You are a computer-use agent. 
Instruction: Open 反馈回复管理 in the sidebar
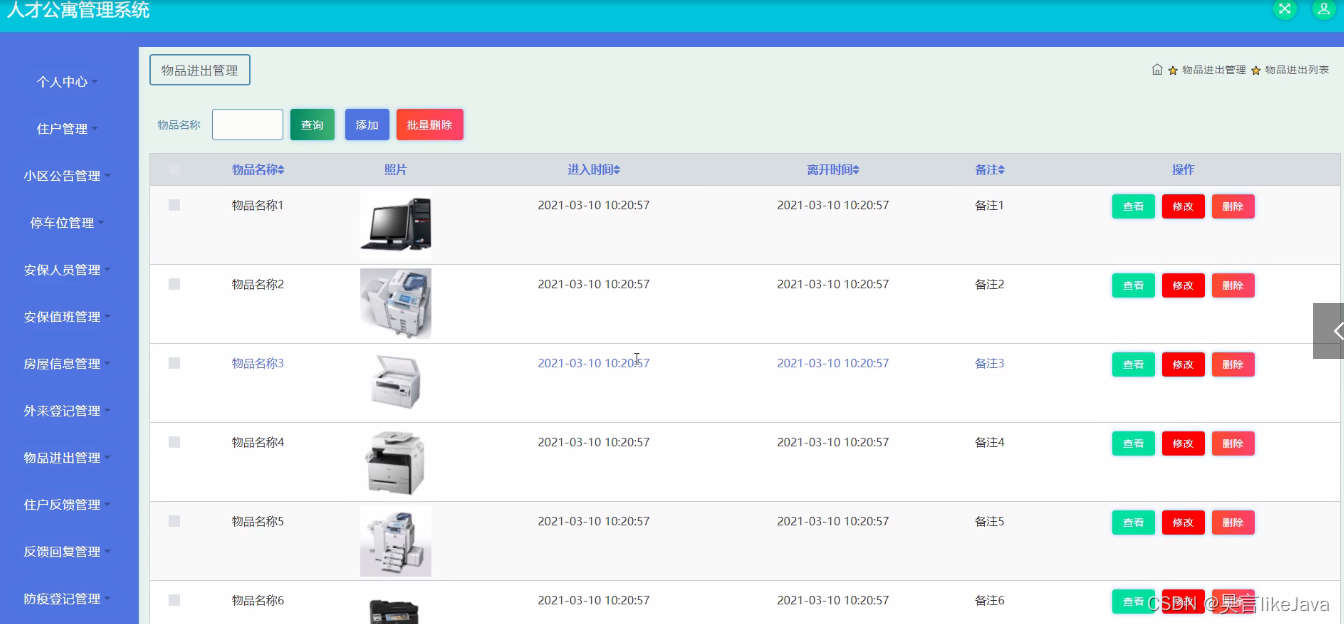68,552
